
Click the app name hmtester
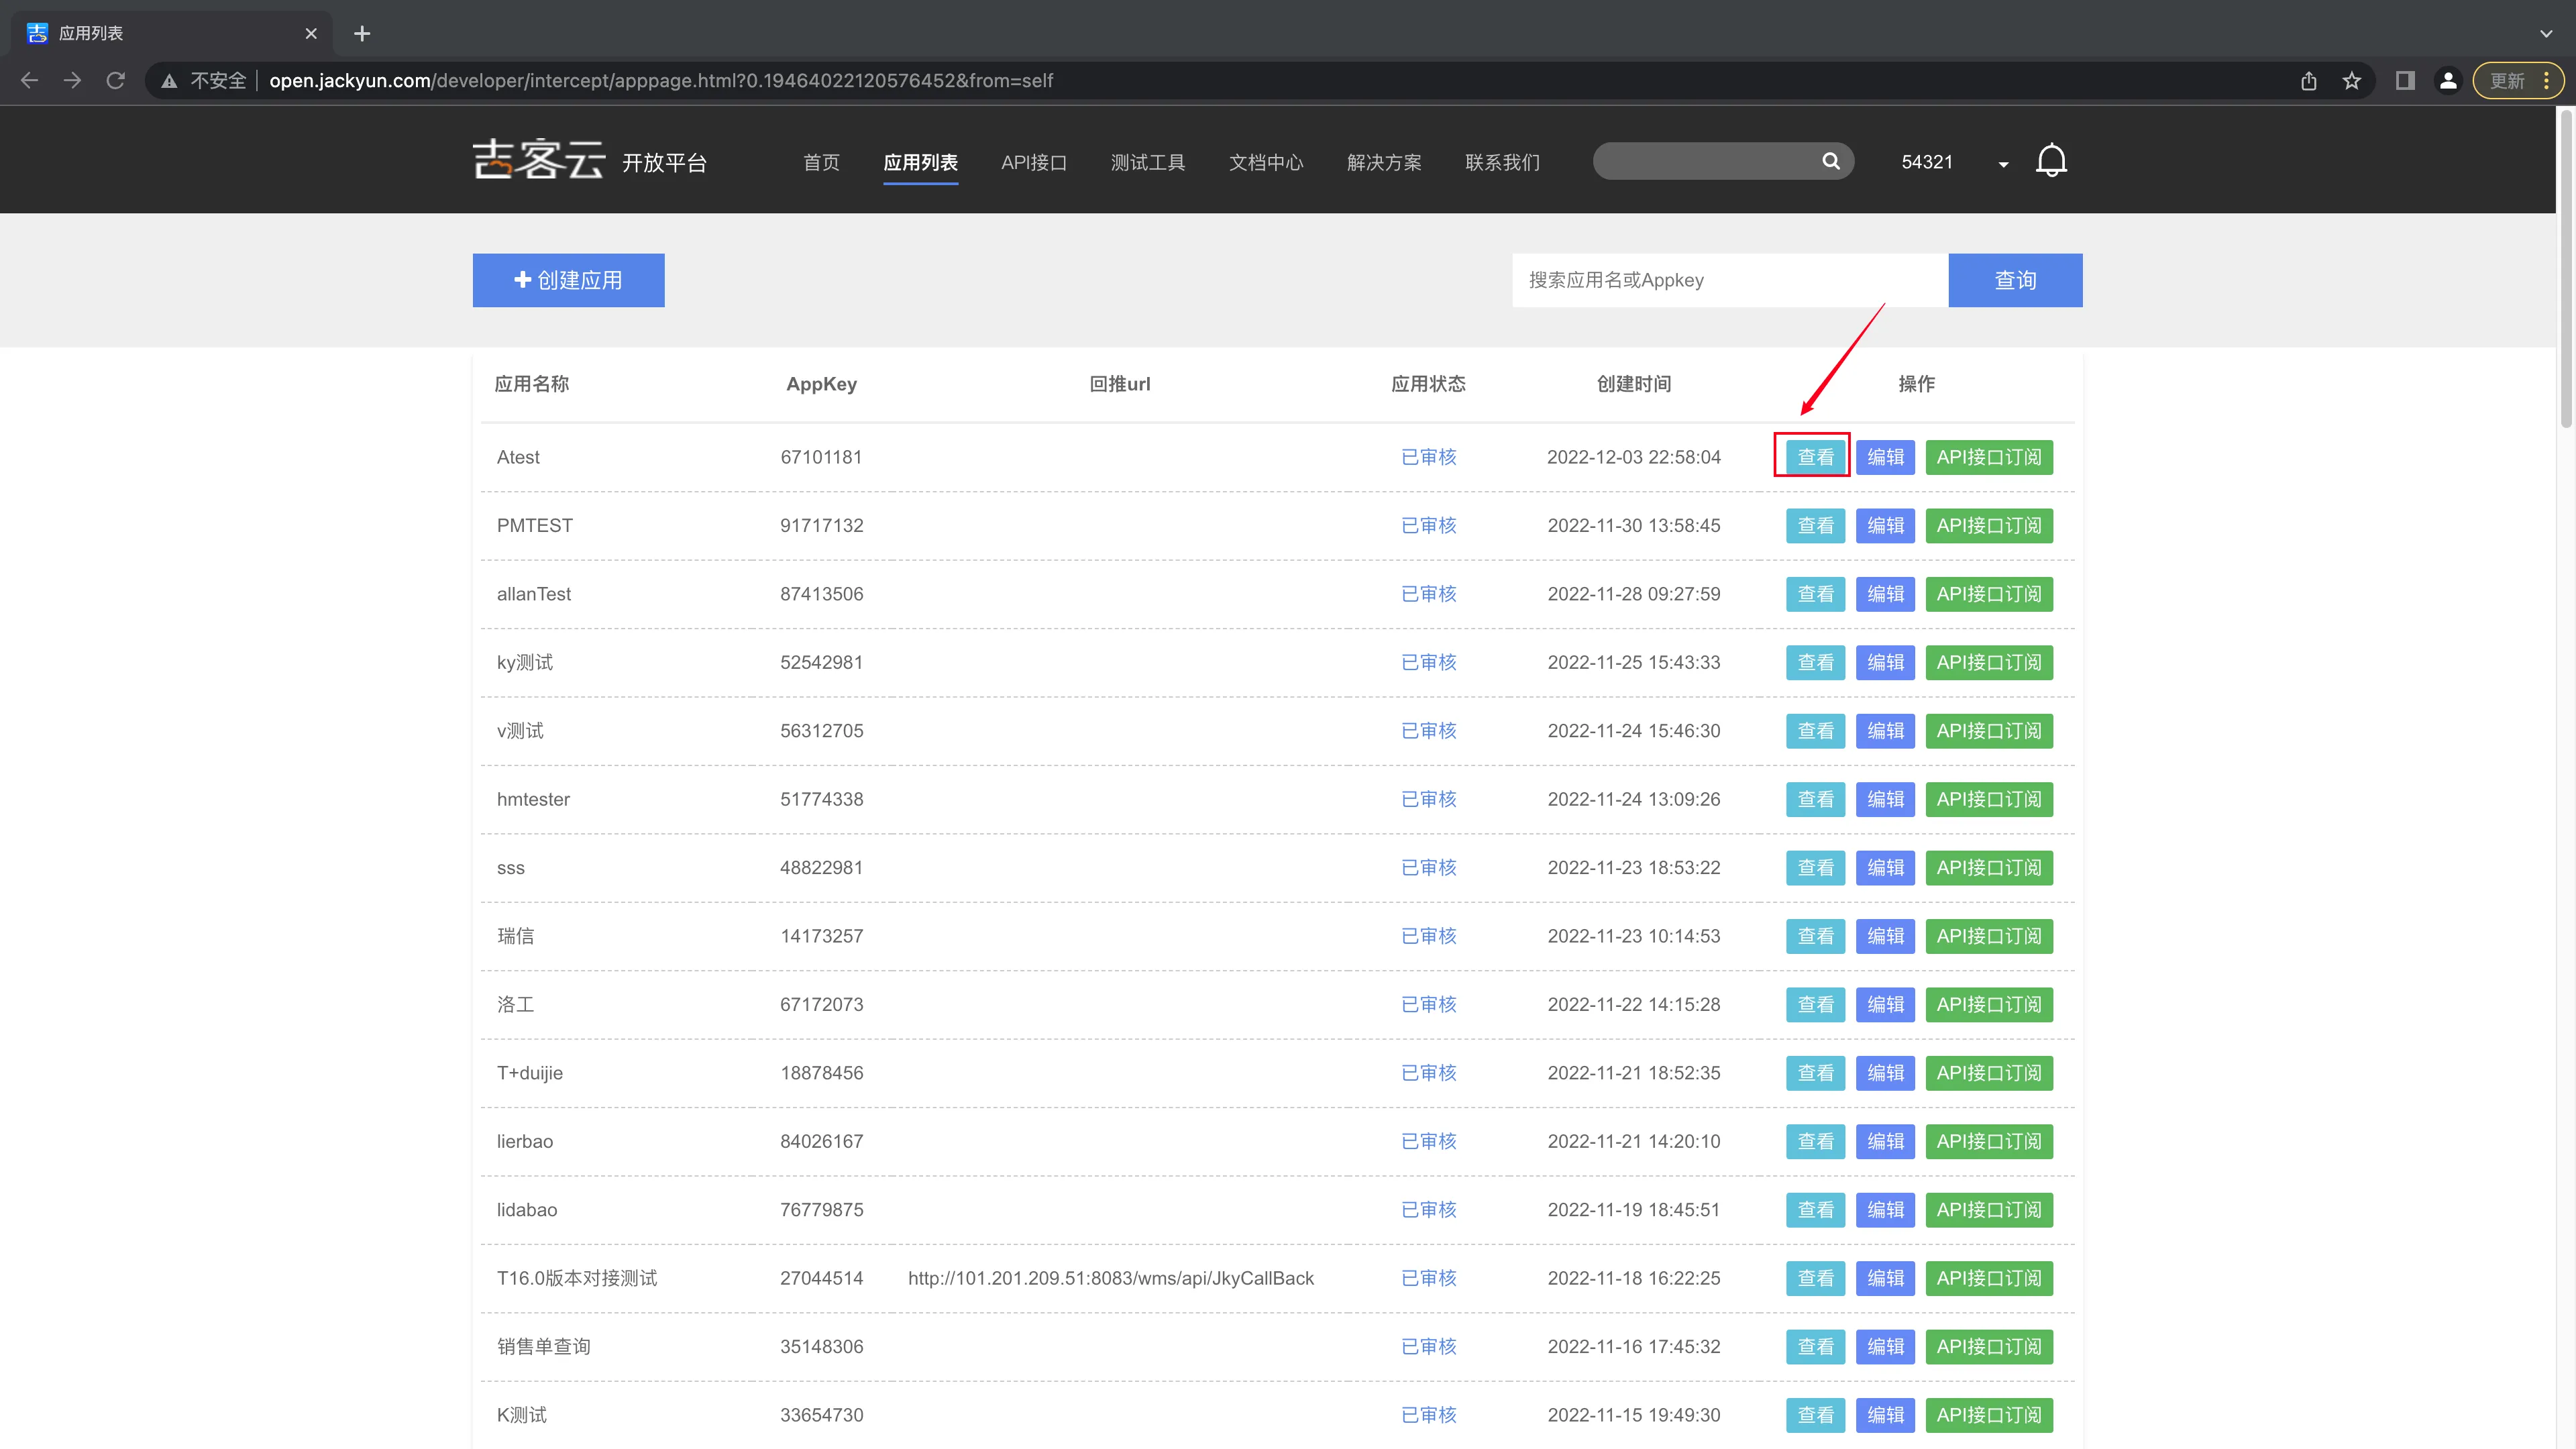click(x=533, y=800)
